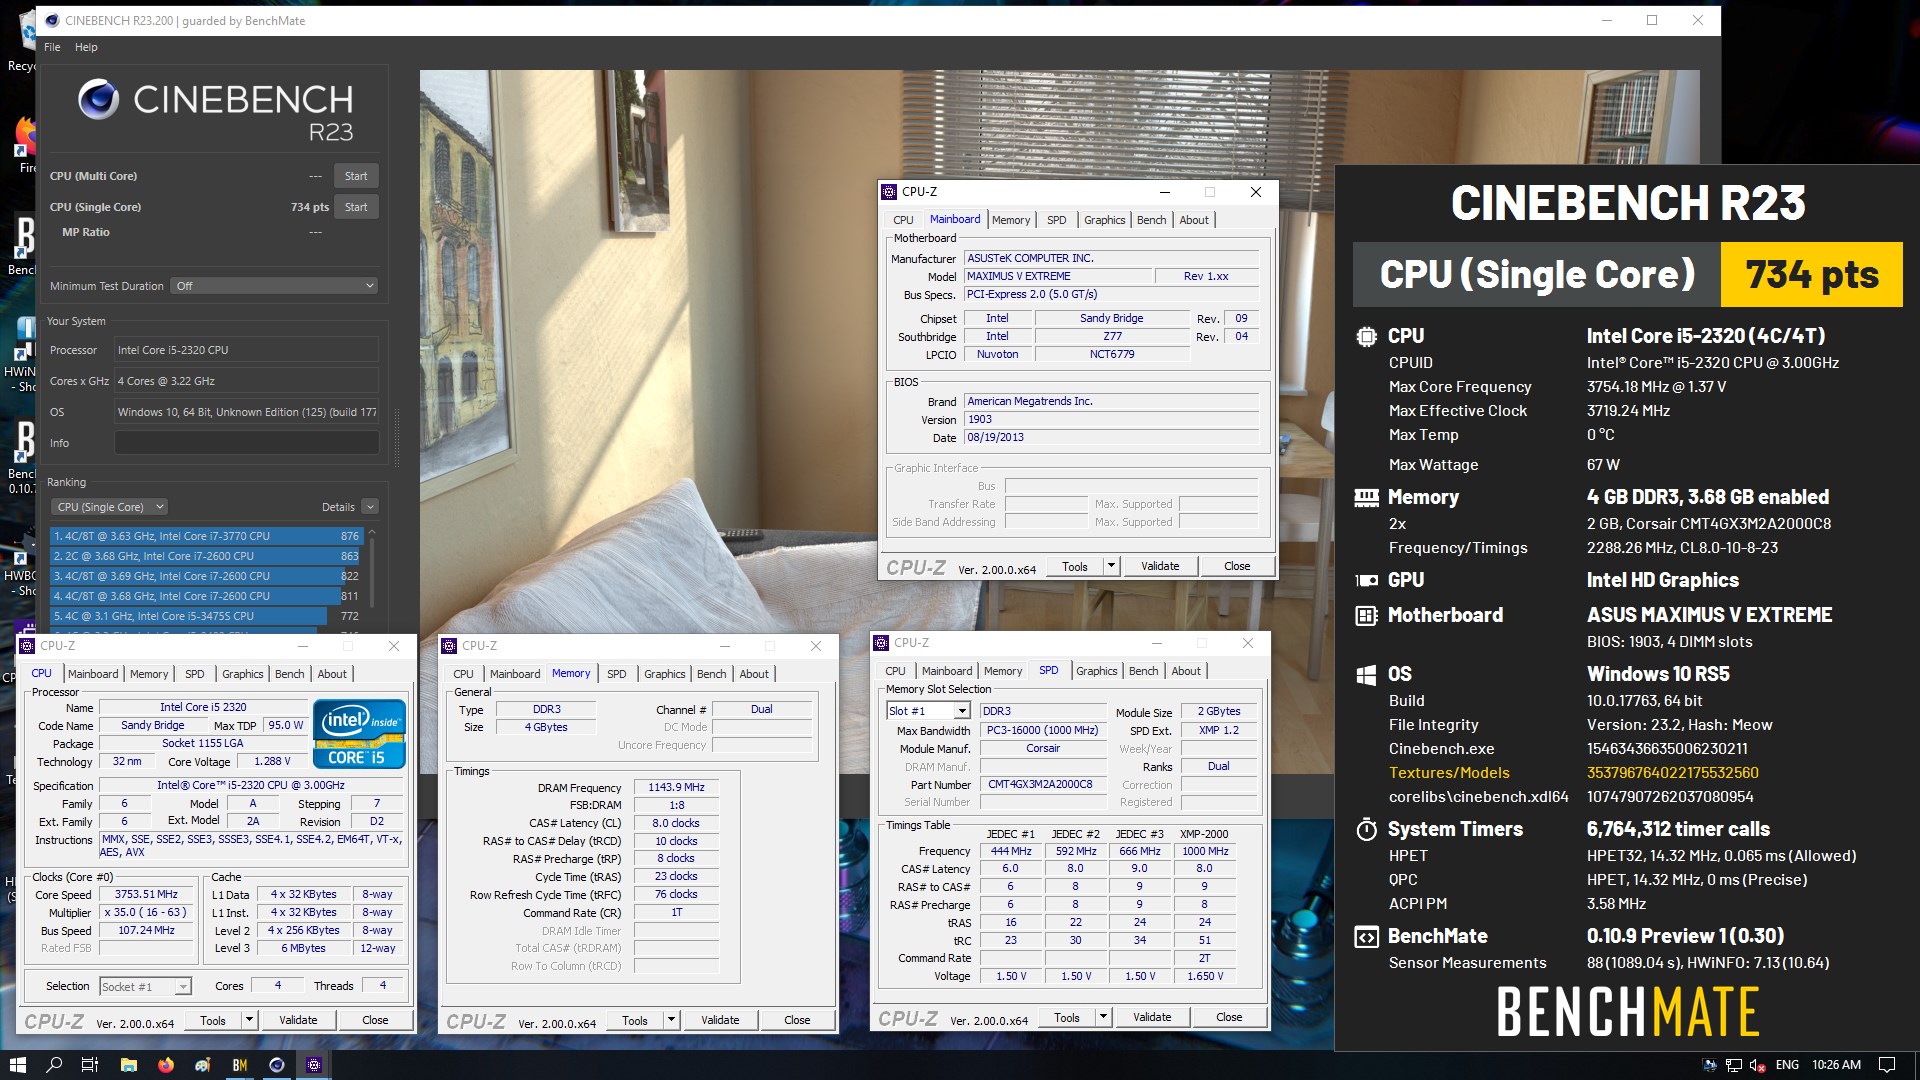
Task: Select SPD tab in CPU-Z CPU window
Action: coord(195,674)
